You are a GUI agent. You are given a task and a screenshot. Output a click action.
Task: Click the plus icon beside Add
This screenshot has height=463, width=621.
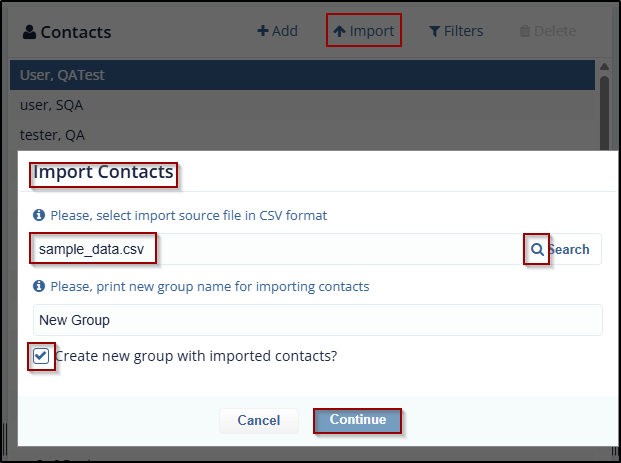click(x=263, y=31)
